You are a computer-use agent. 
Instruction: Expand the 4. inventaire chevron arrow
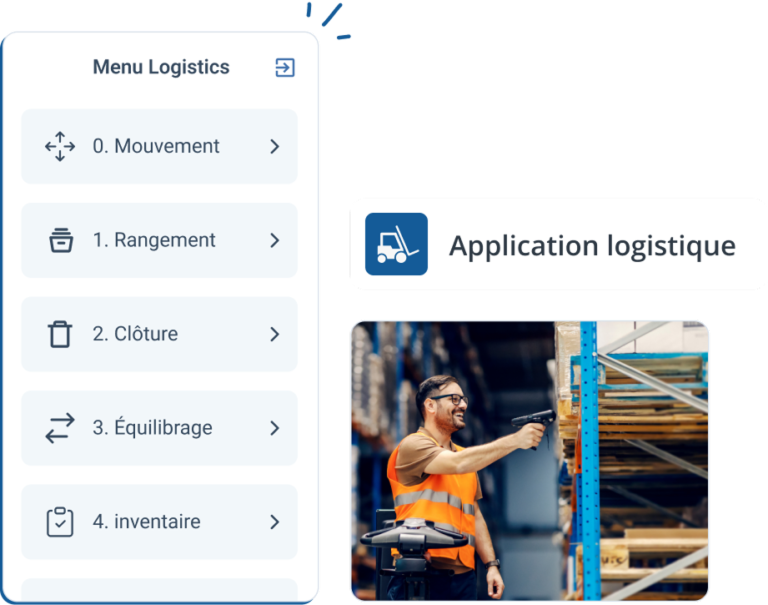pyautogui.click(x=275, y=522)
